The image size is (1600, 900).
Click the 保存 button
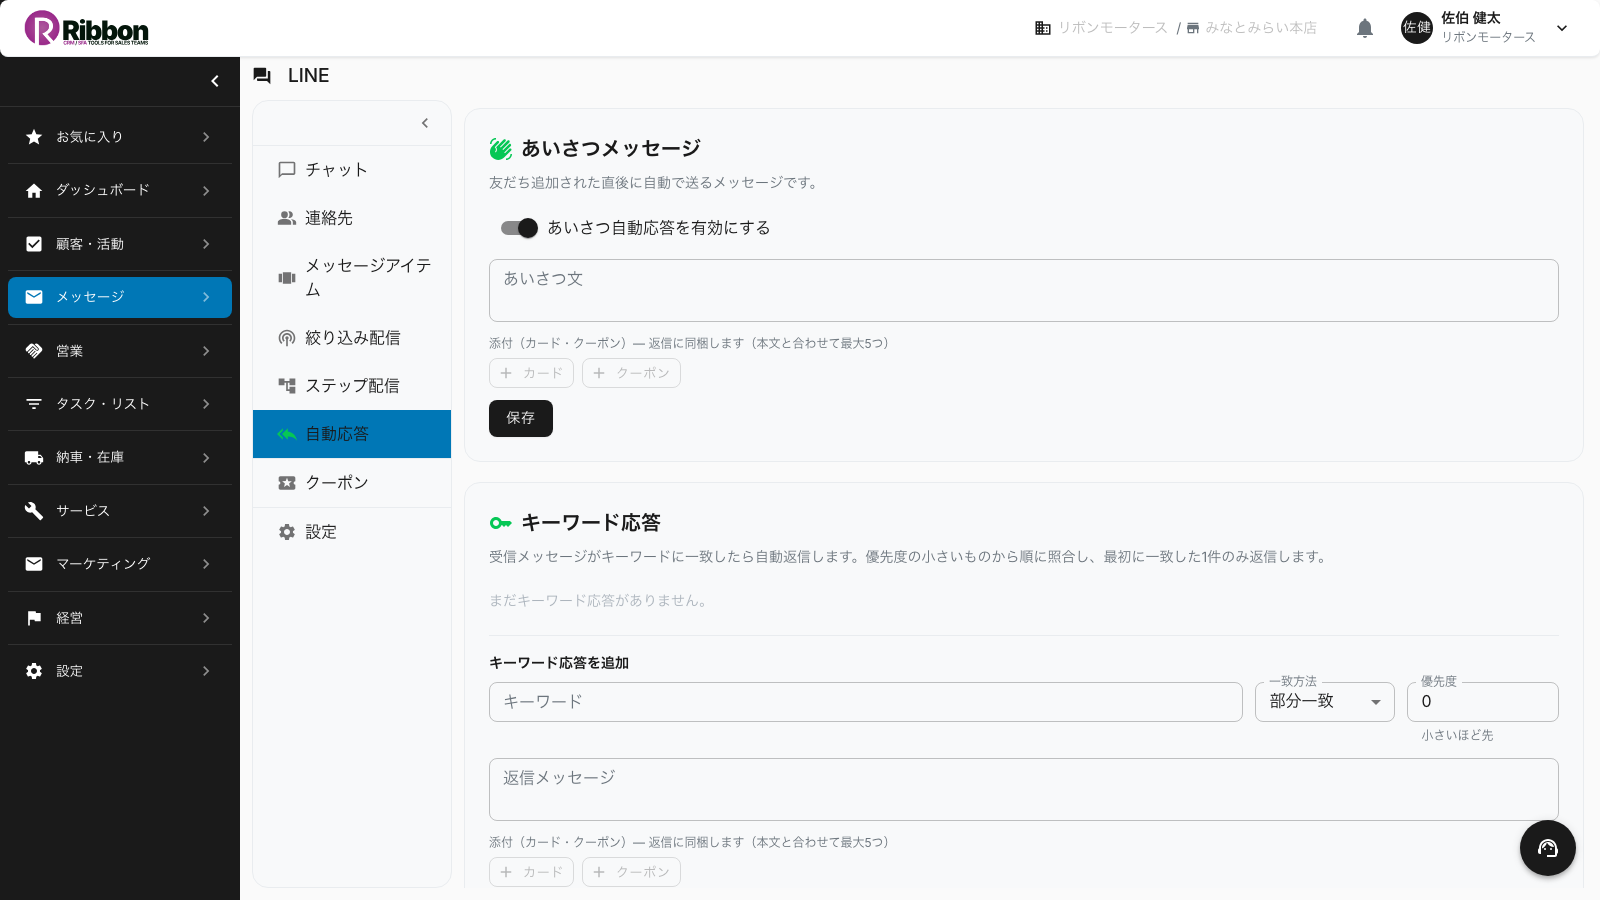tap(521, 418)
